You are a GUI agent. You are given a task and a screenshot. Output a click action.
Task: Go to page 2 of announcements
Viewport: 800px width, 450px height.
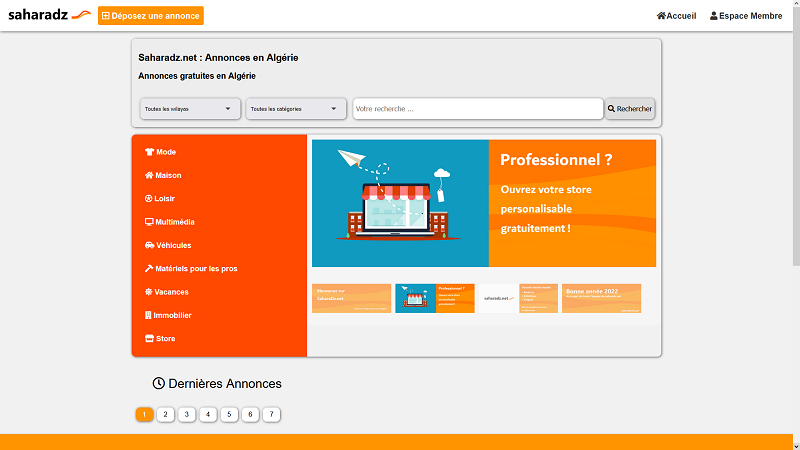pyautogui.click(x=165, y=414)
